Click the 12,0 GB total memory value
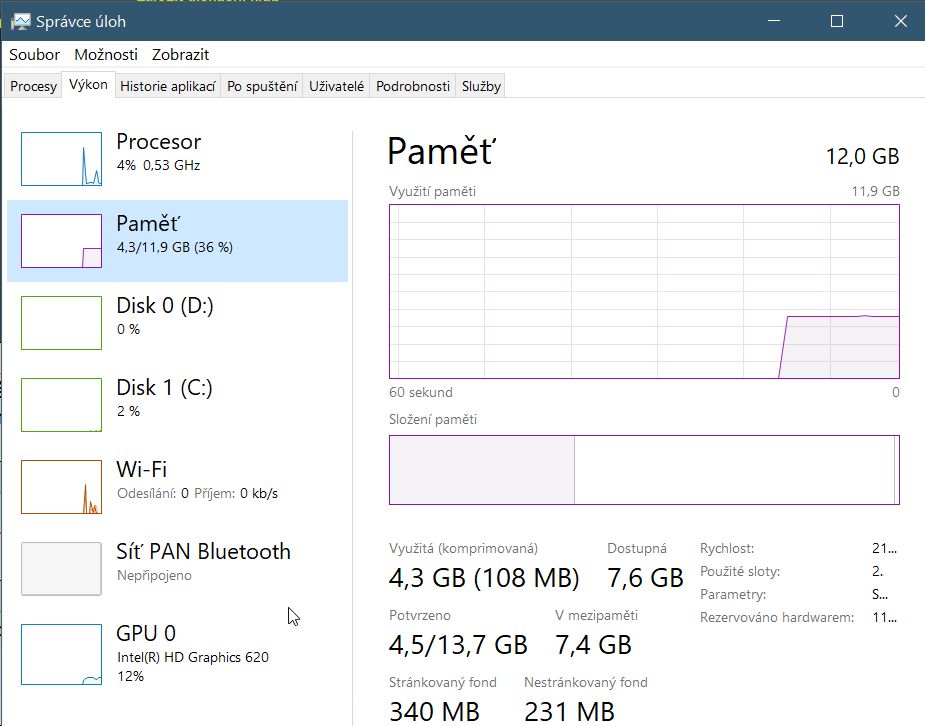 [862, 157]
